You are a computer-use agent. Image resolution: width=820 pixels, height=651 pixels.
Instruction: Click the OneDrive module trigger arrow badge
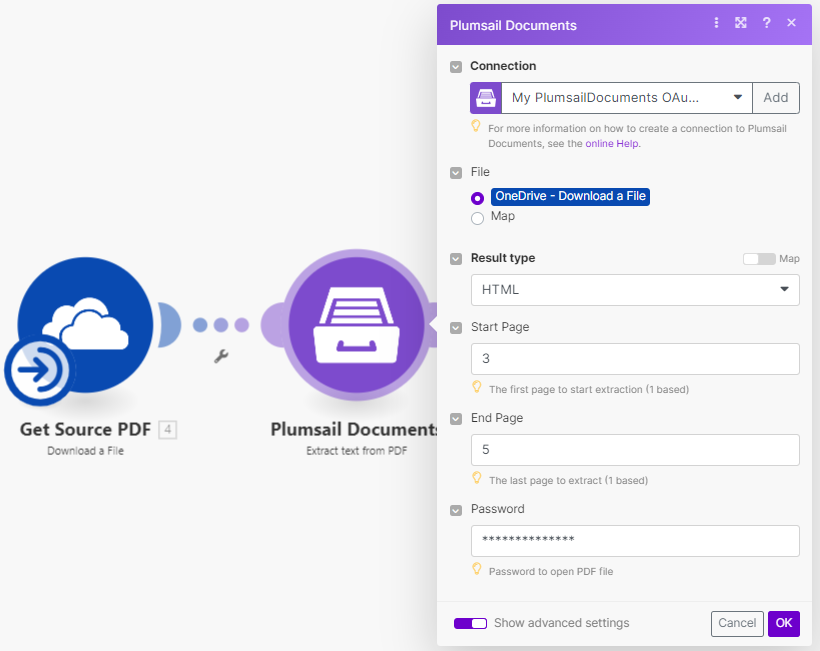[x=39, y=370]
